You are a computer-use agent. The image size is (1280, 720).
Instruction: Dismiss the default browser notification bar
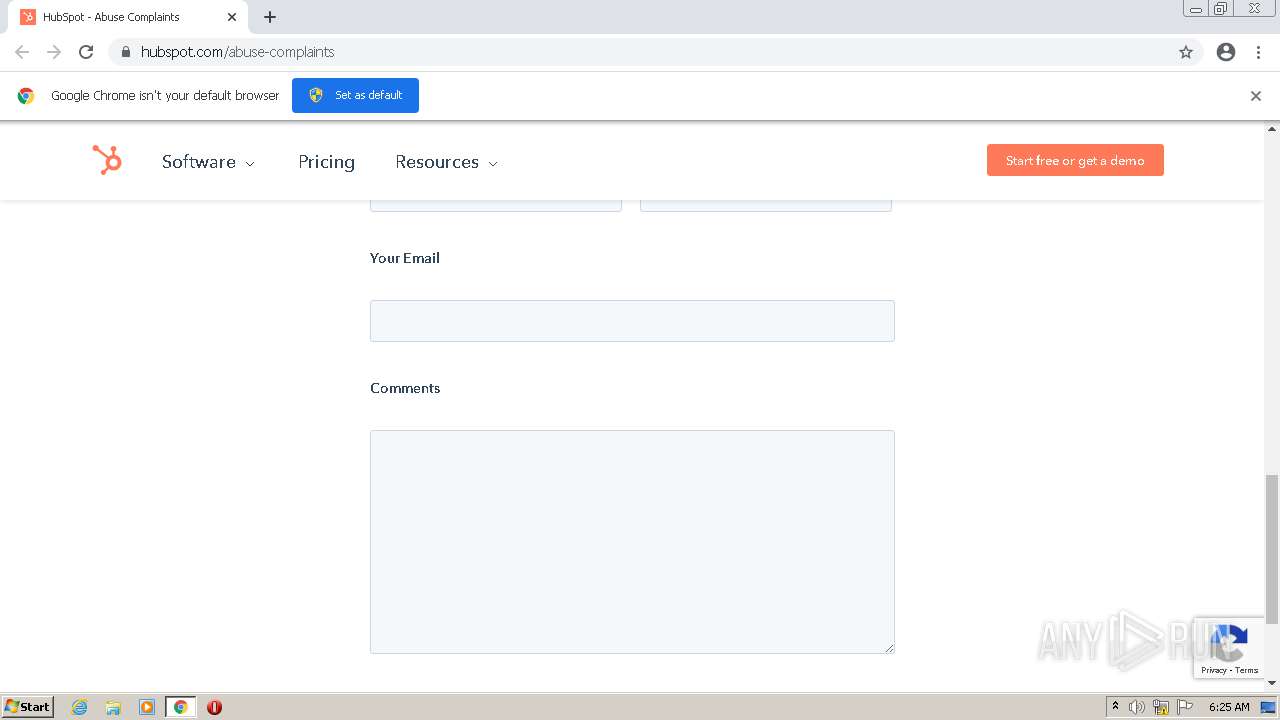pyautogui.click(x=1256, y=96)
